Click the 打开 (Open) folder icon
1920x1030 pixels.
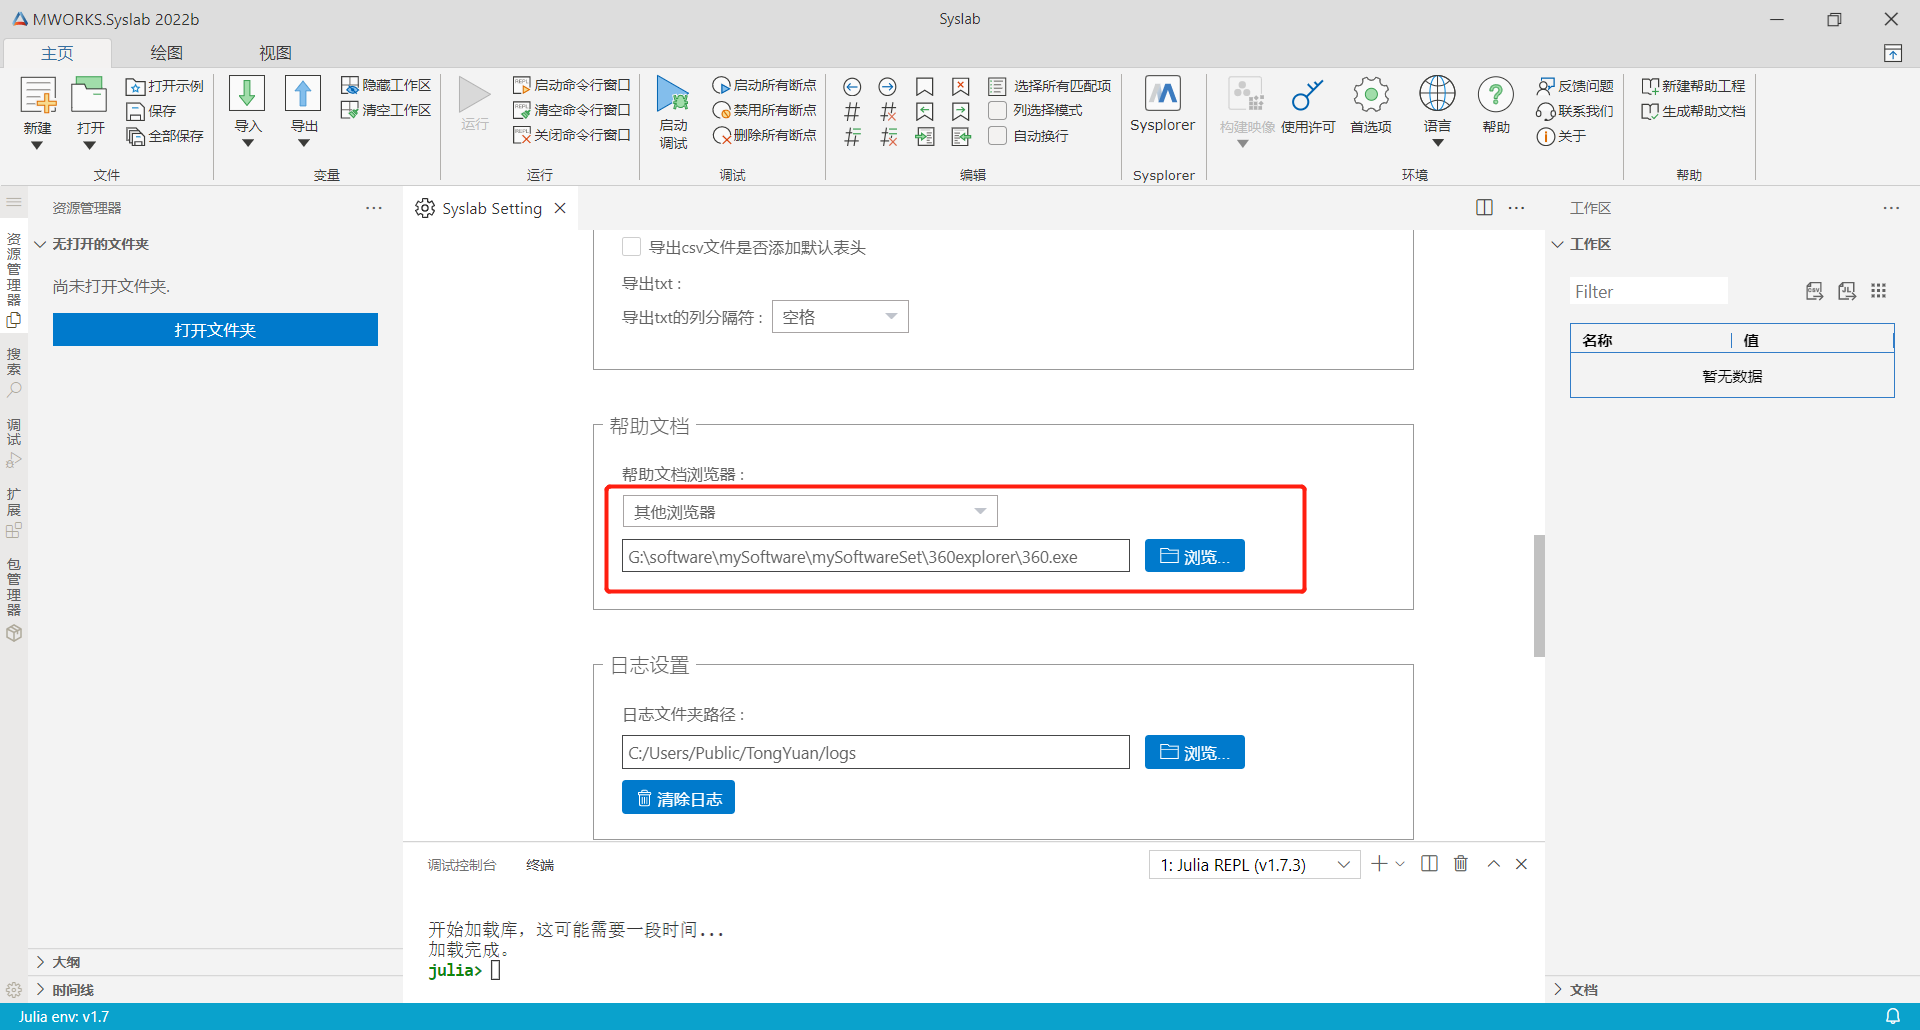point(90,97)
